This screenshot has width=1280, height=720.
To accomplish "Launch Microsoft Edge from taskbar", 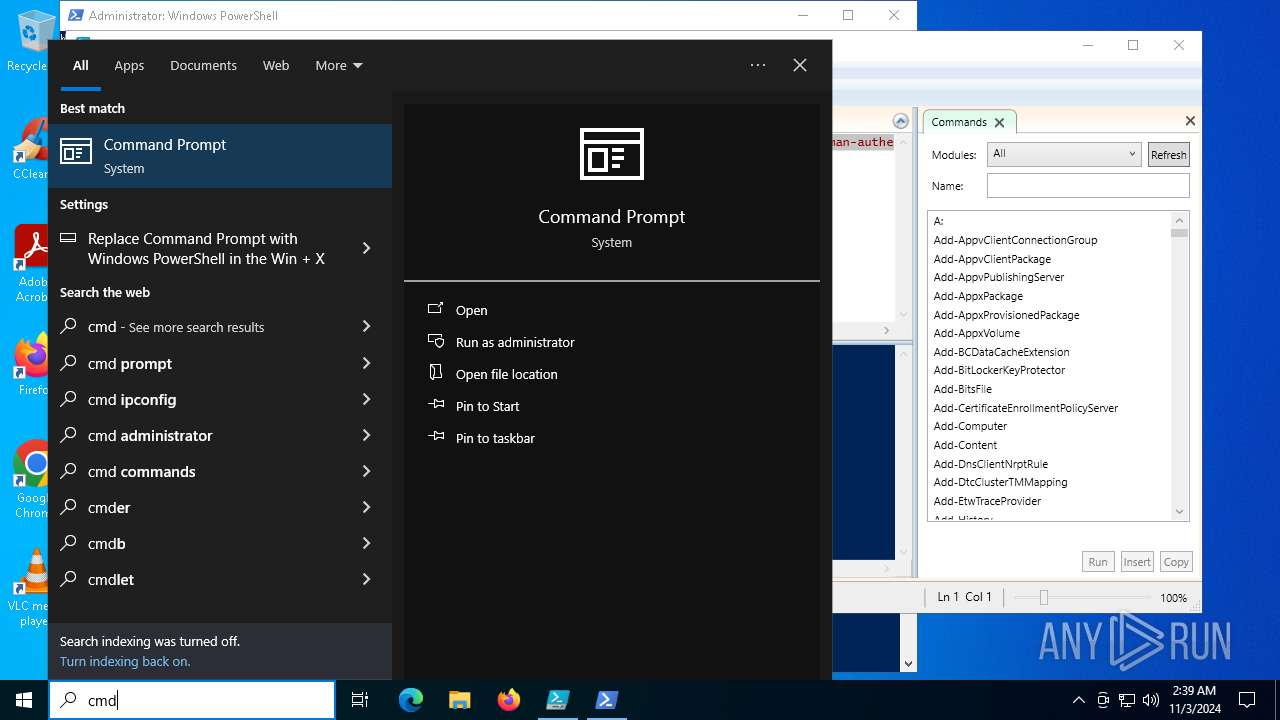I will (411, 700).
